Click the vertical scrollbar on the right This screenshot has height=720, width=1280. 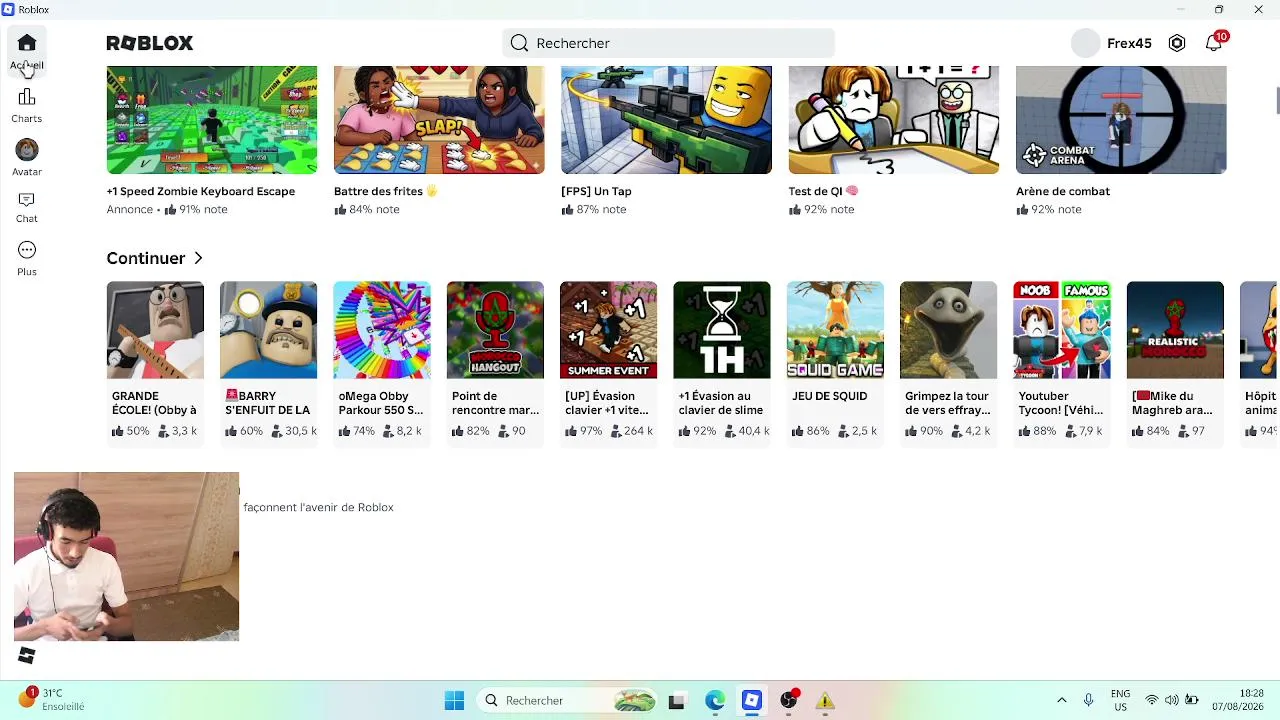tap(1276, 101)
